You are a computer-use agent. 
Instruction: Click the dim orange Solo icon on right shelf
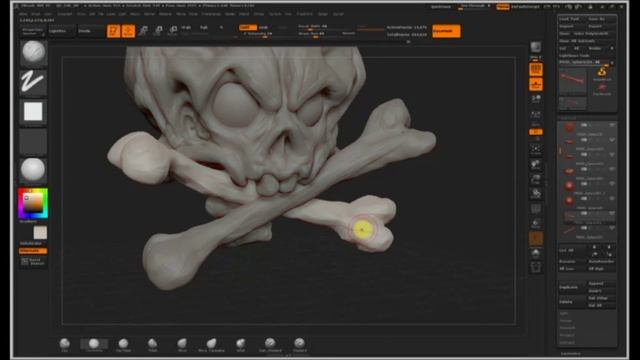point(536,238)
